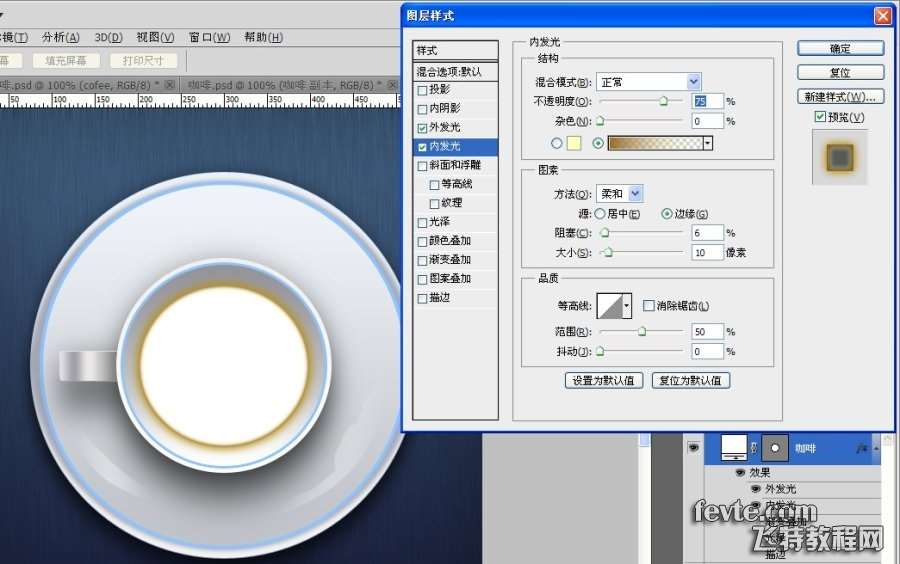Click the 抖动 slider handle

click(600, 351)
